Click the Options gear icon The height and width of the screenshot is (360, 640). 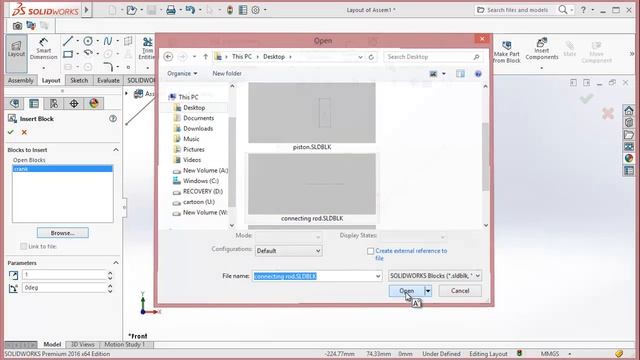pyautogui.click(x=256, y=10)
